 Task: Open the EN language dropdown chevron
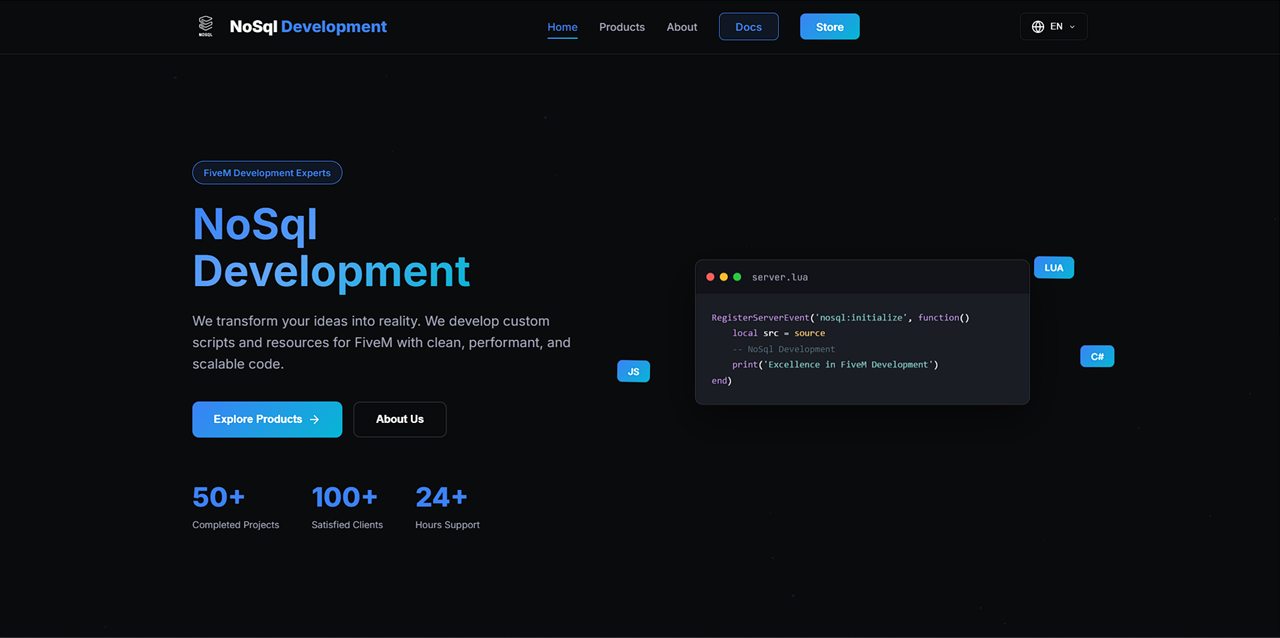1072,27
